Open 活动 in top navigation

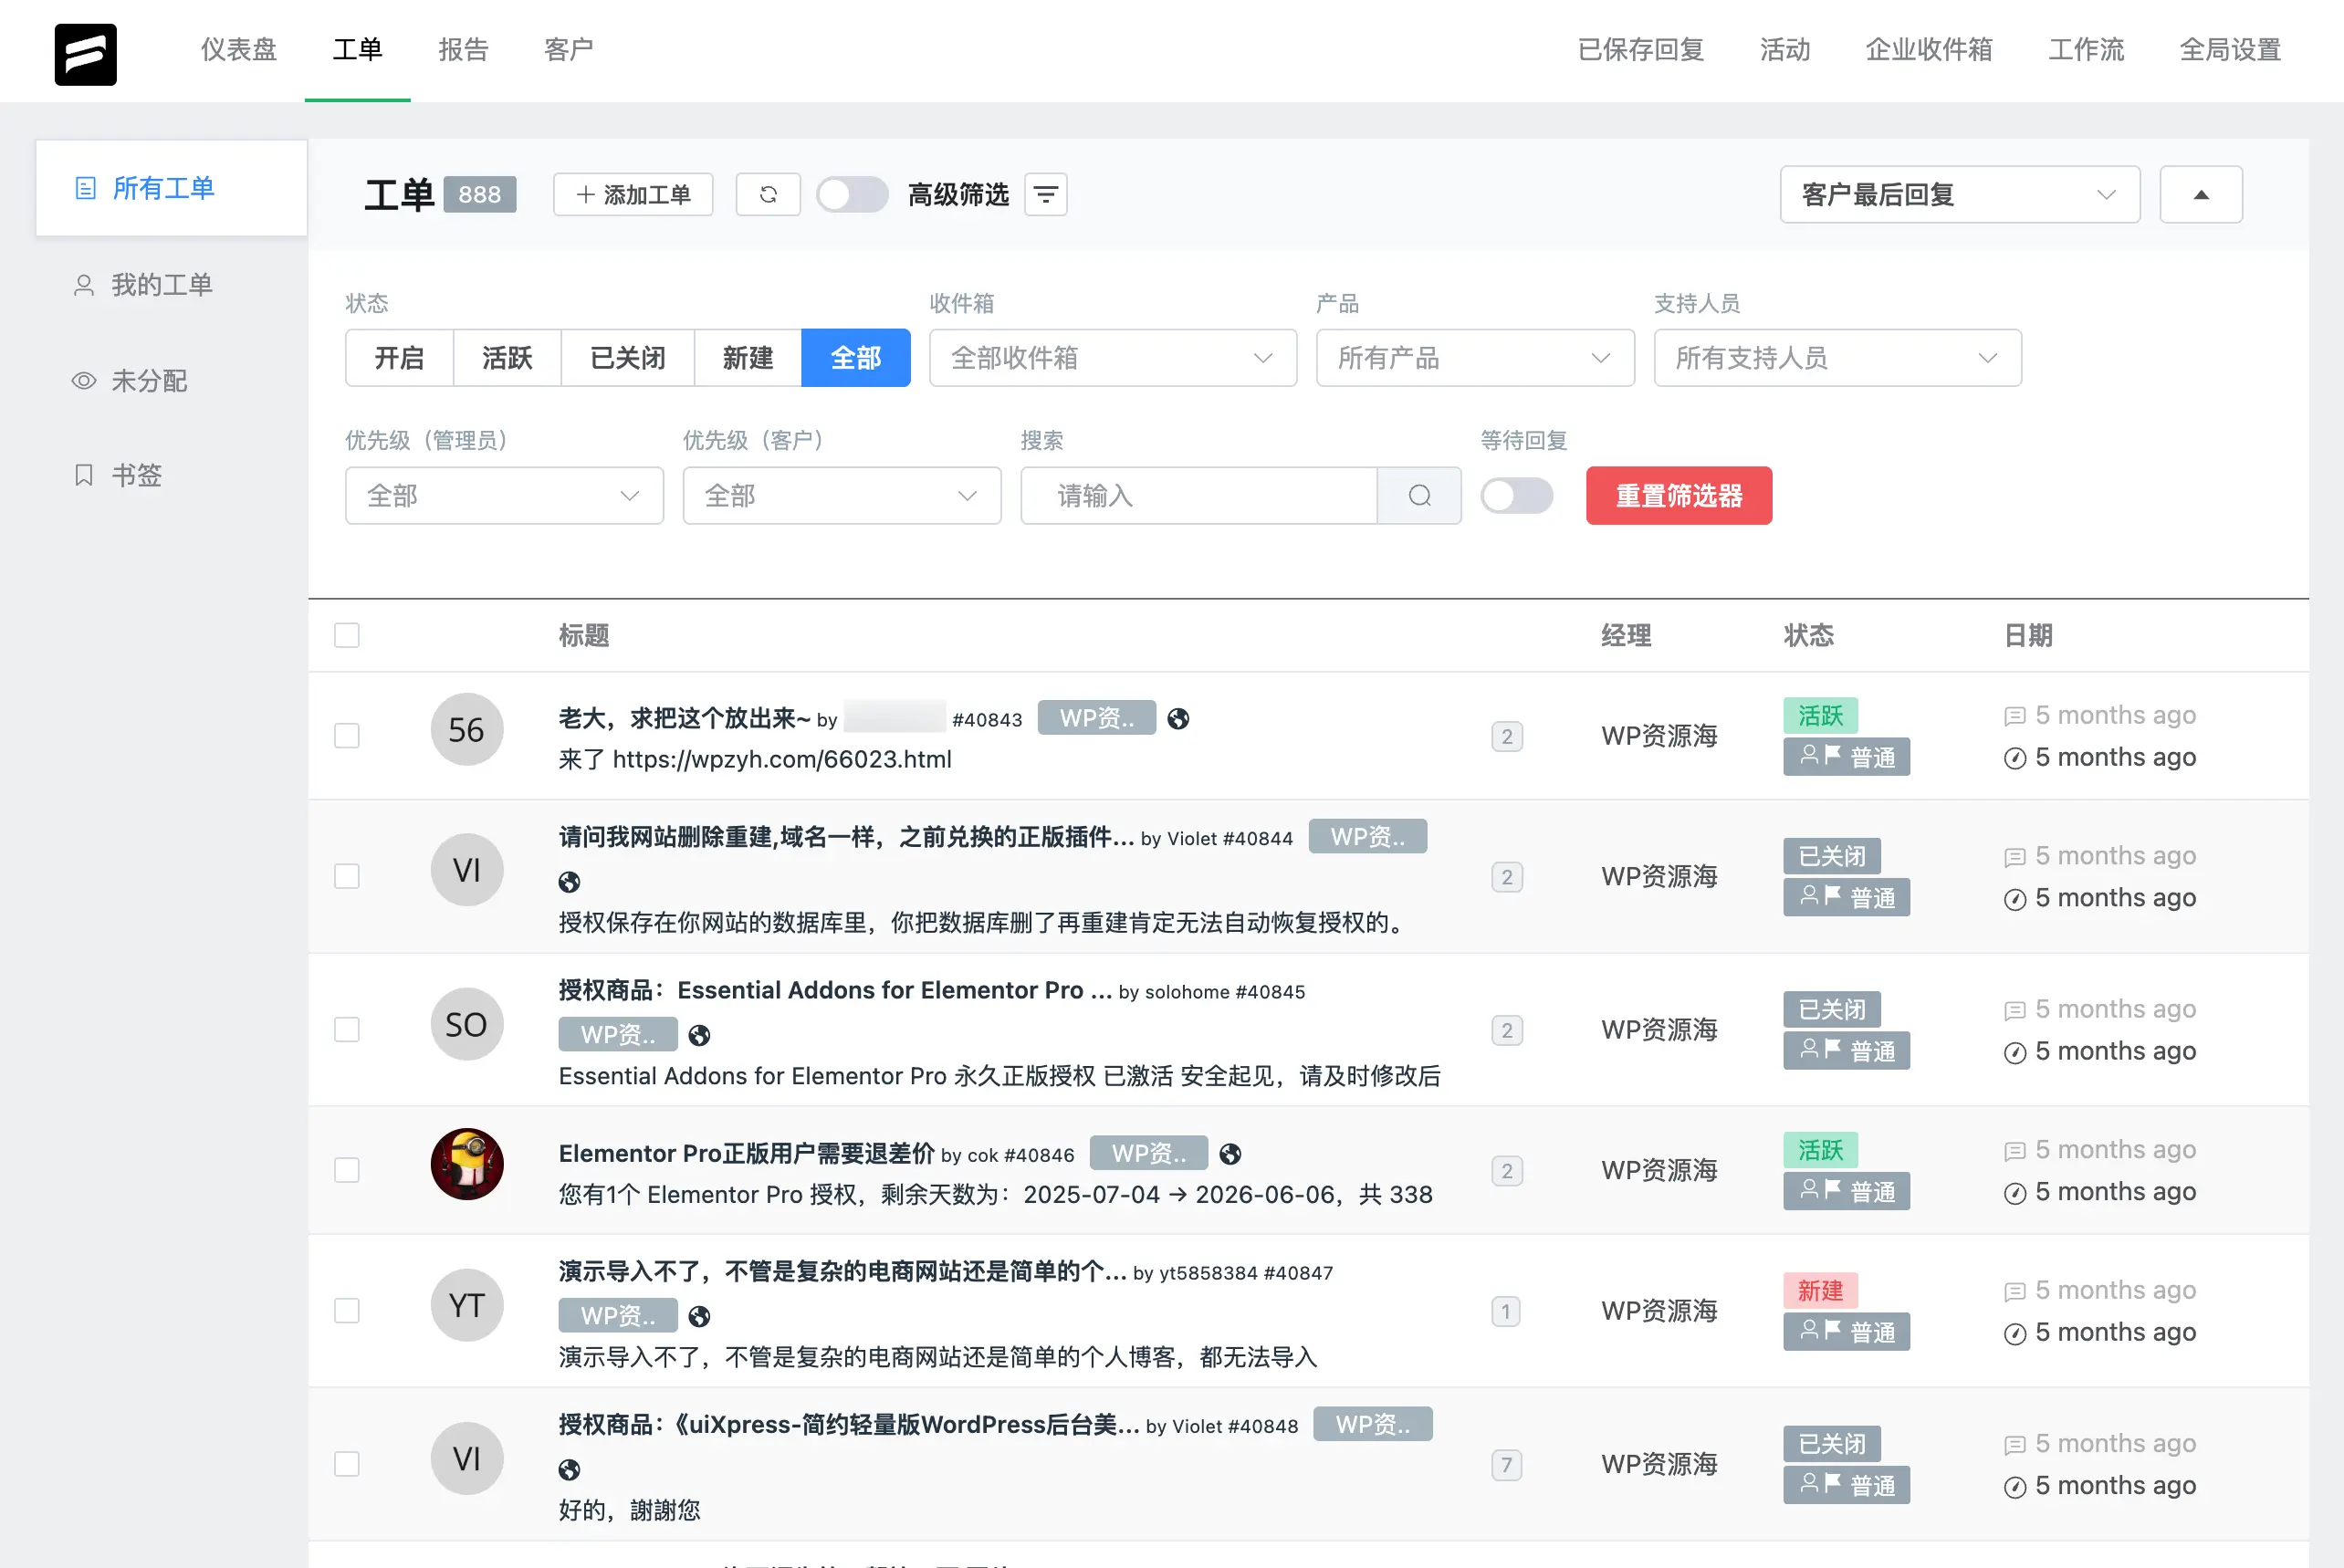[1785, 50]
